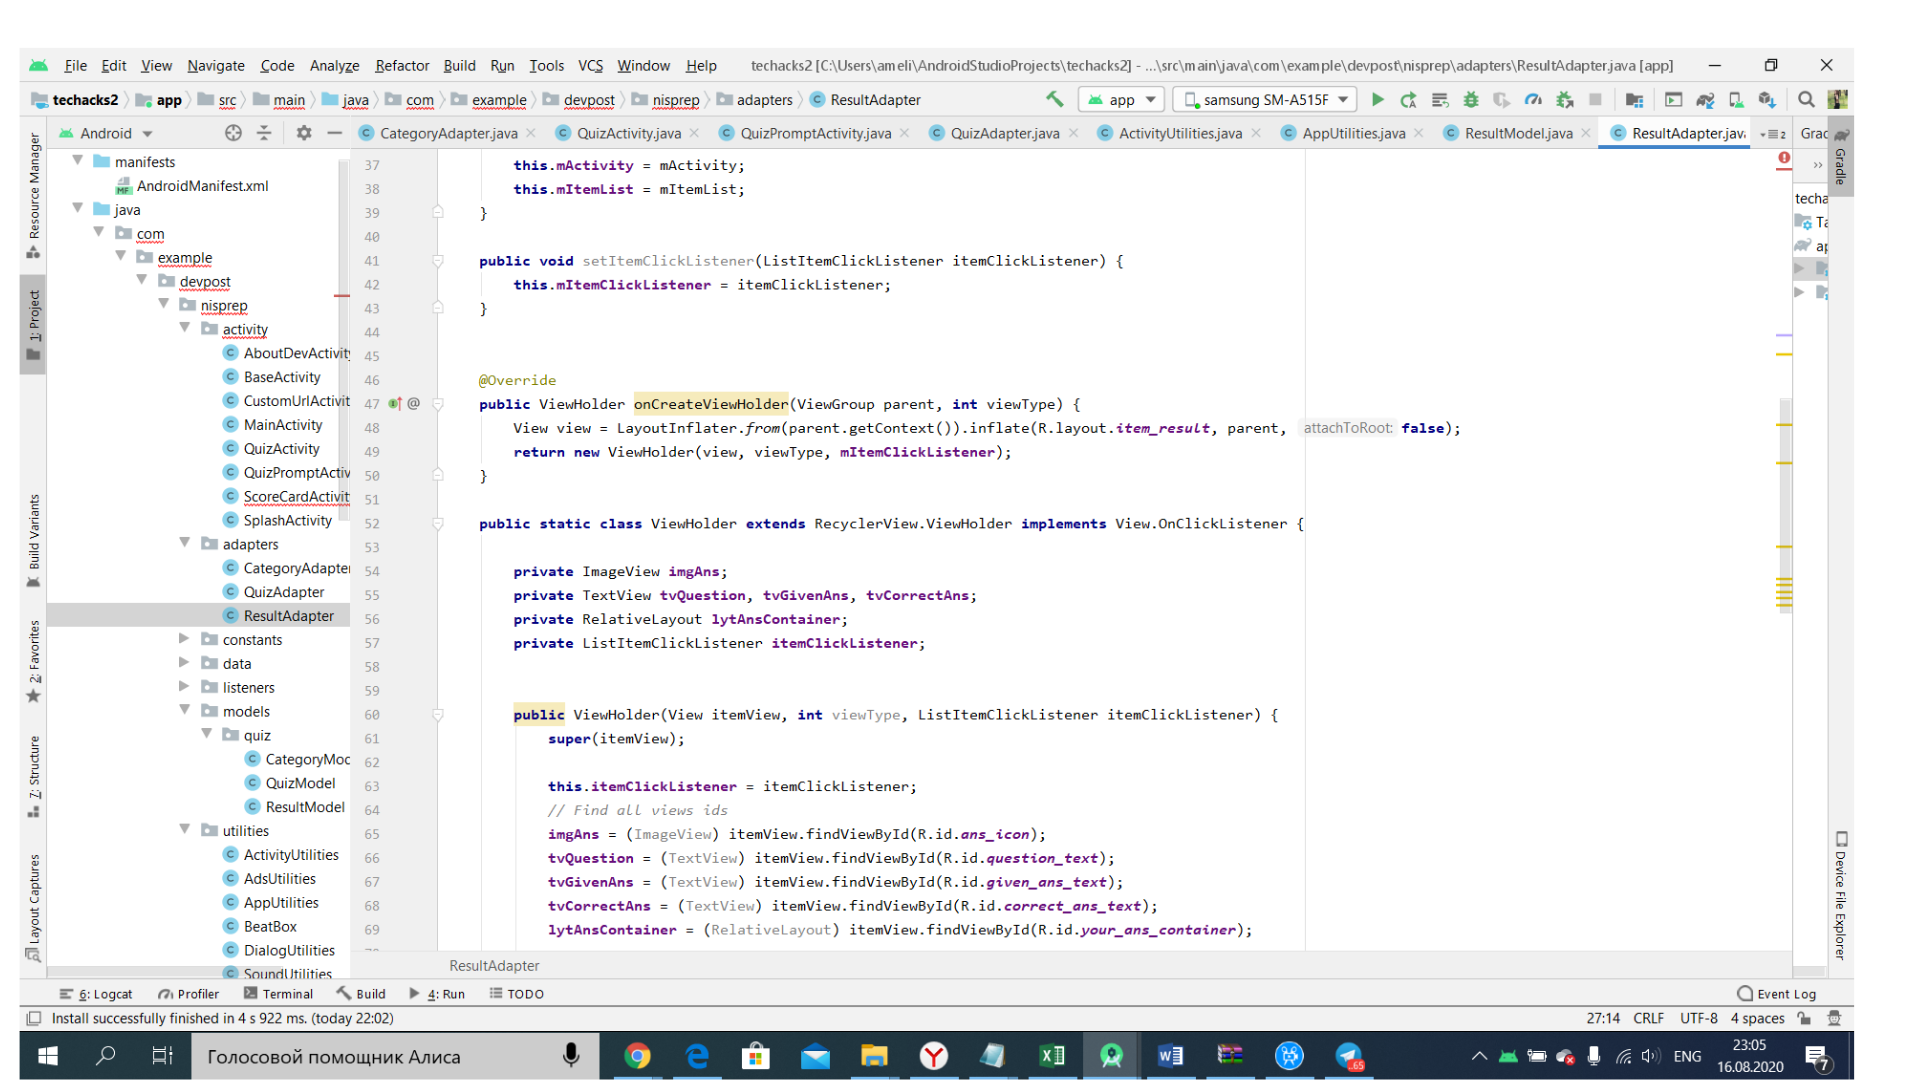This screenshot has height=1080, width=1920.
Task: Expand the constants package folder
Action: [184, 639]
